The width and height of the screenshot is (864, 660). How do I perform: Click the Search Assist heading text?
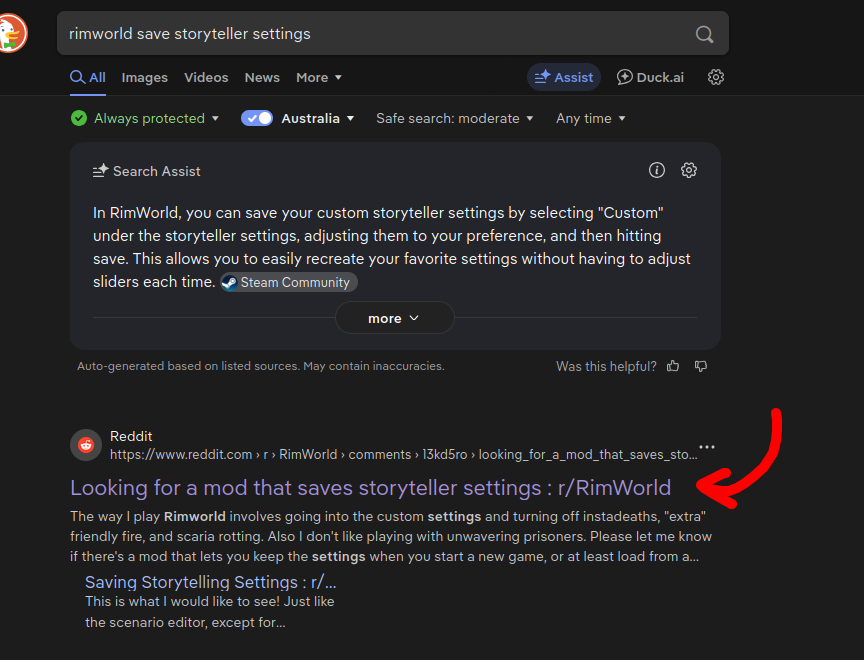(156, 171)
